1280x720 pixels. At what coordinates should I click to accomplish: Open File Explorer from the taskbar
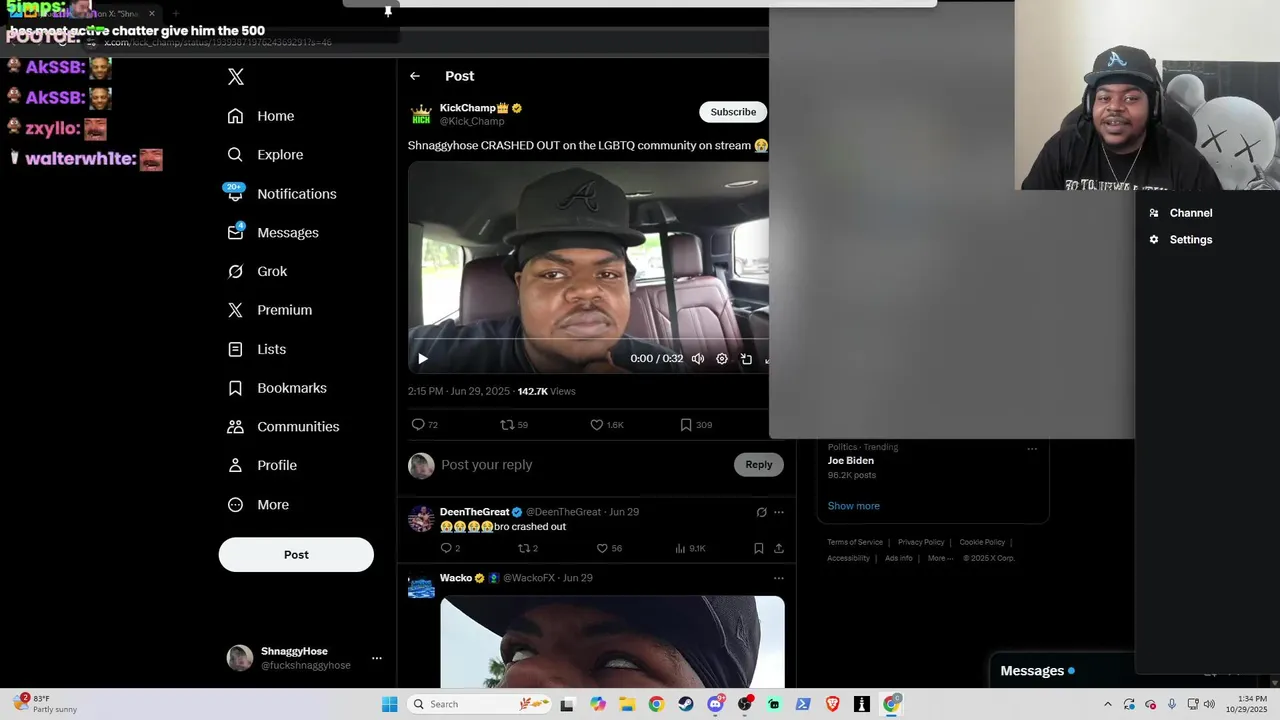click(x=626, y=704)
